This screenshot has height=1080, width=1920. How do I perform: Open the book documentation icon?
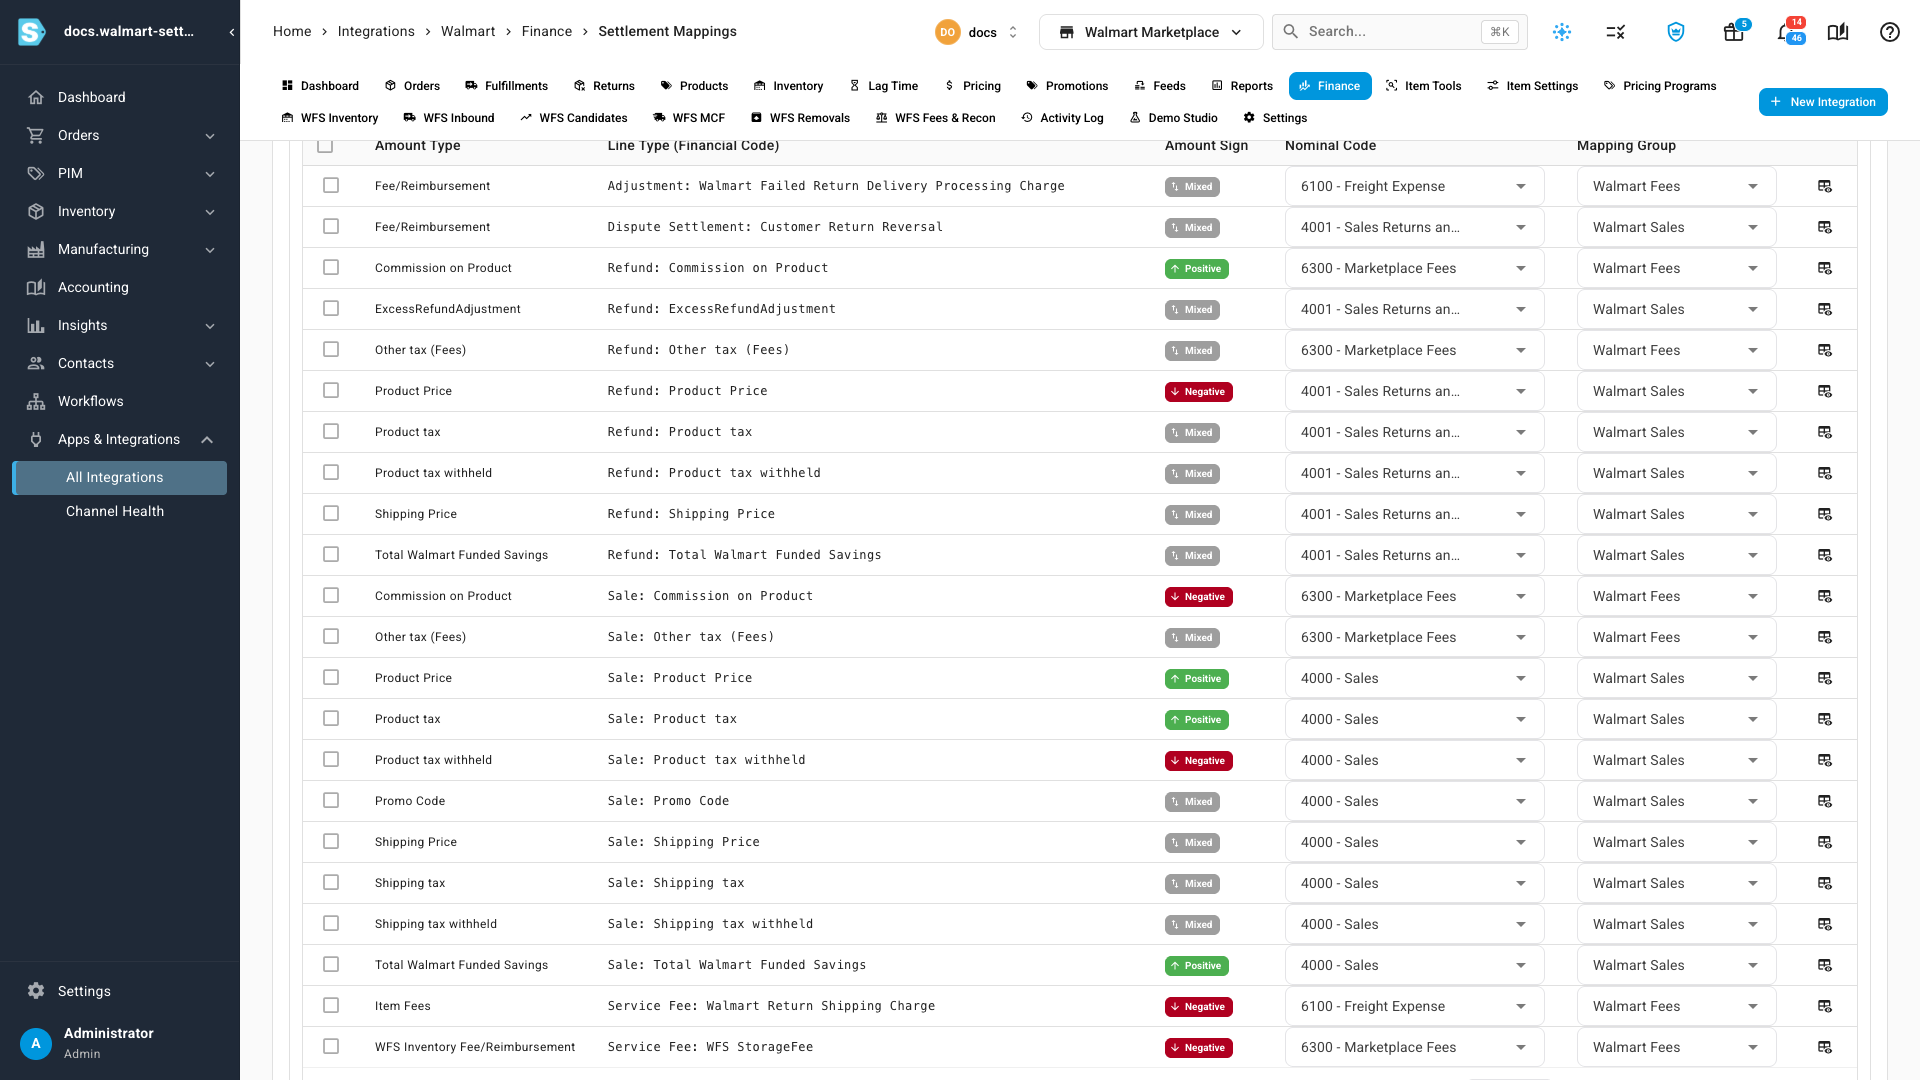(x=1838, y=32)
